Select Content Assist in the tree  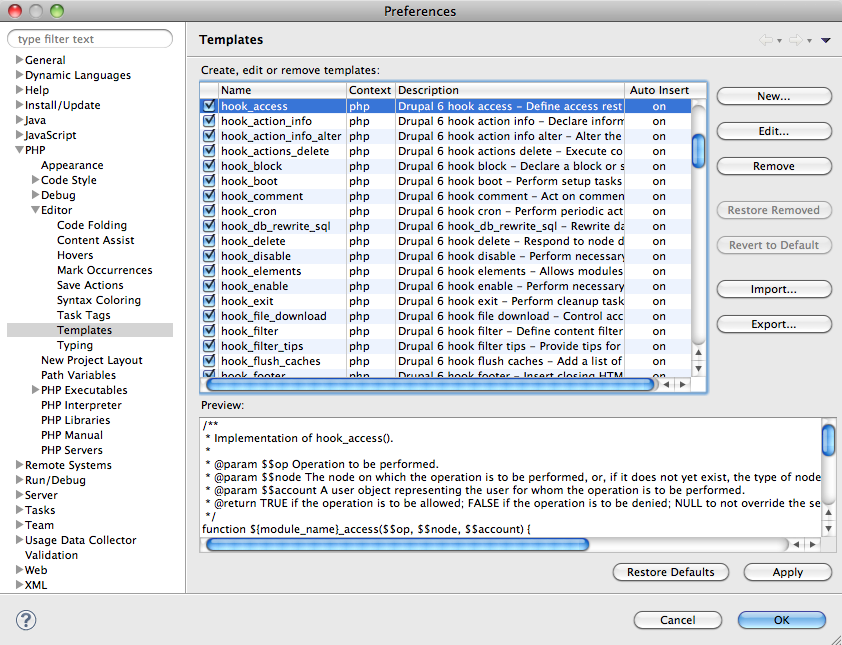click(x=96, y=240)
